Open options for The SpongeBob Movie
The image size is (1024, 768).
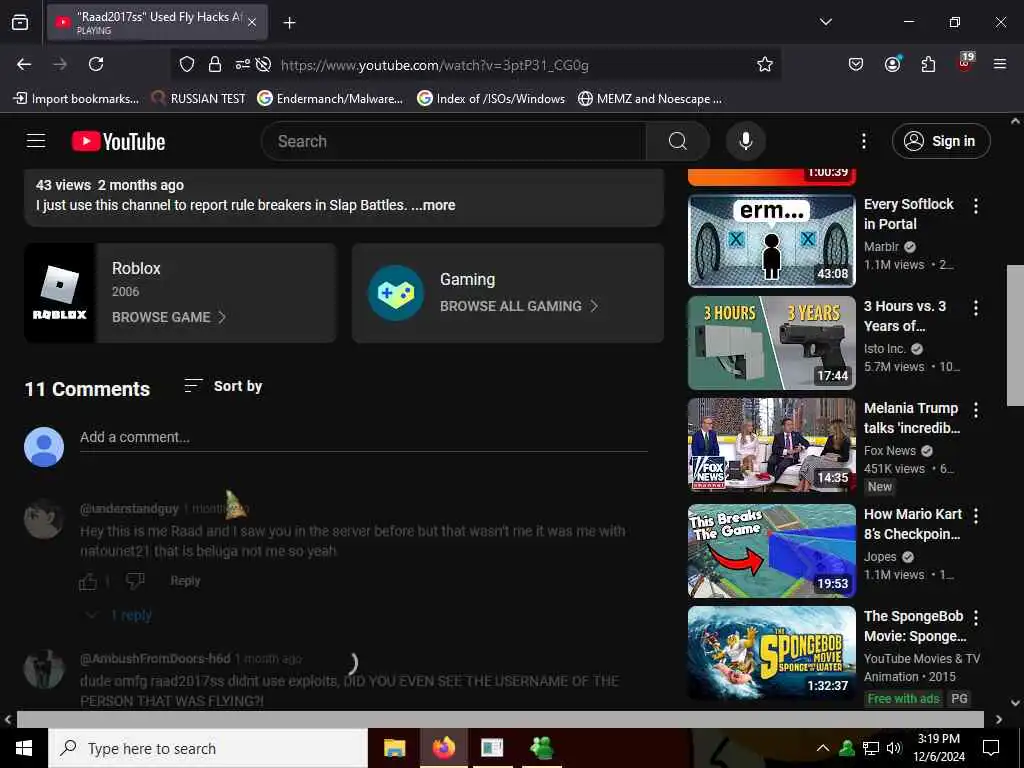(x=976, y=617)
